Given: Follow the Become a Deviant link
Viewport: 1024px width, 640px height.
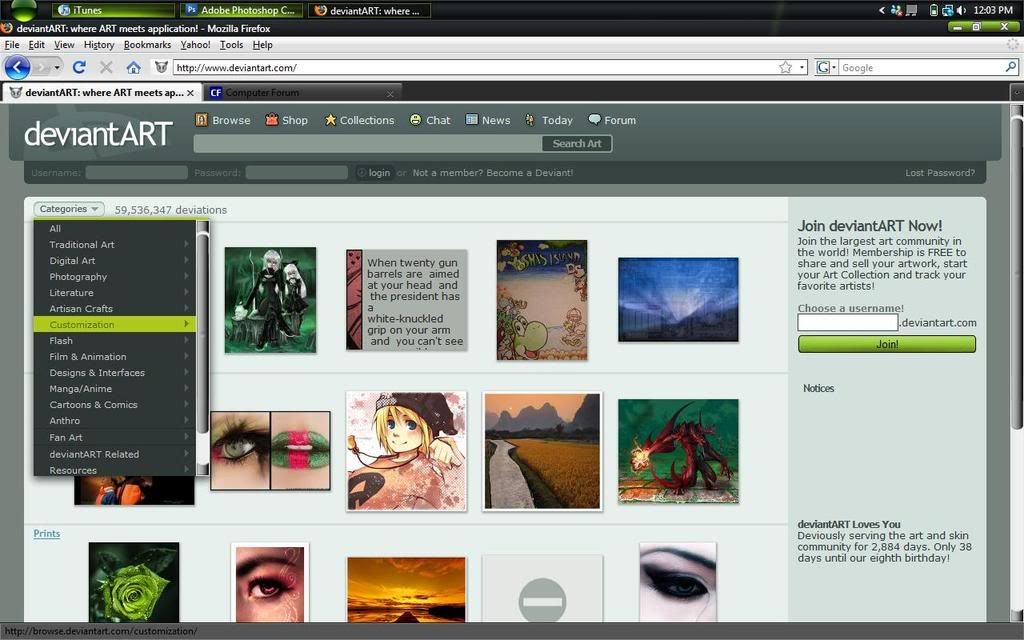Looking at the screenshot, I should (x=529, y=172).
